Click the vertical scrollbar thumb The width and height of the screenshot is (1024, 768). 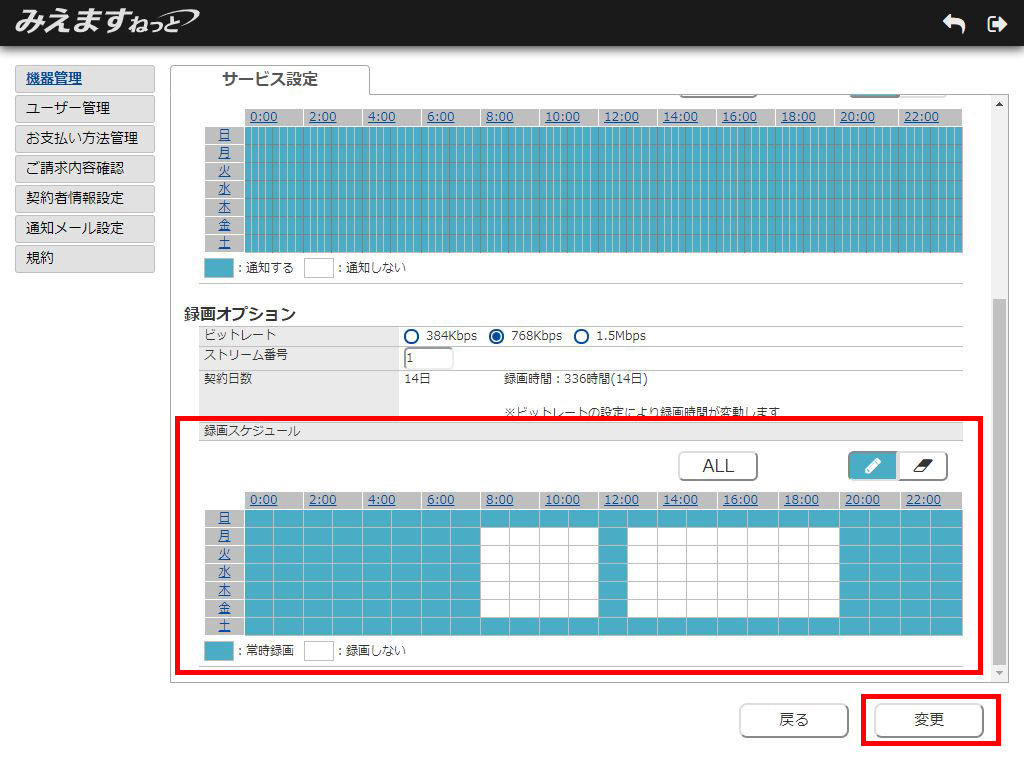(x=1000, y=480)
